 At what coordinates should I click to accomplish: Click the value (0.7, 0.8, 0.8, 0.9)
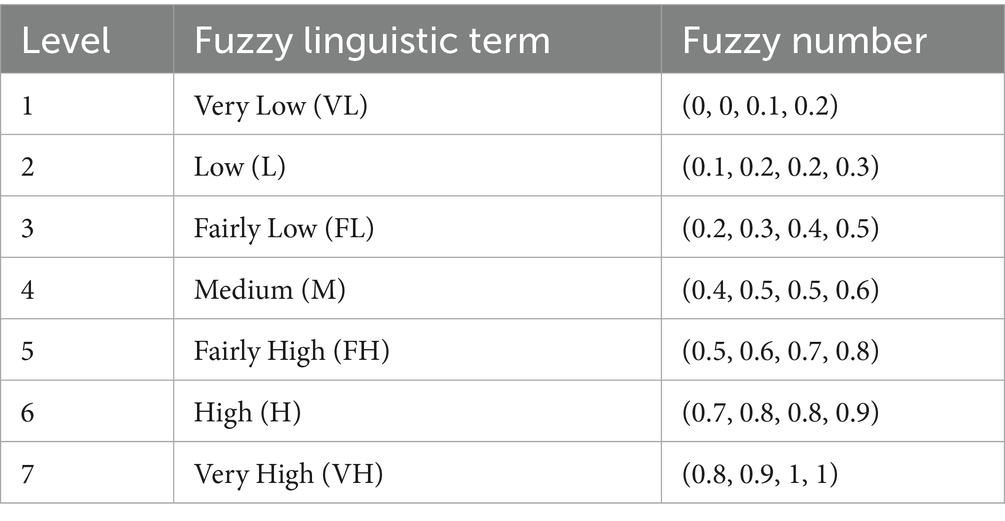pyautogui.click(x=779, y=412)
